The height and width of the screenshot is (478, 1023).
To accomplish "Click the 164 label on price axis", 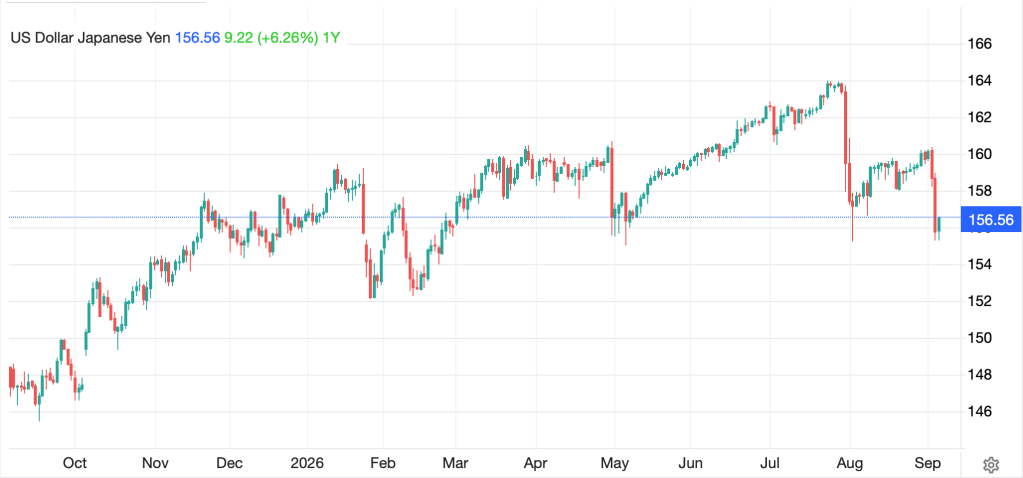I will tap(981, 81).
